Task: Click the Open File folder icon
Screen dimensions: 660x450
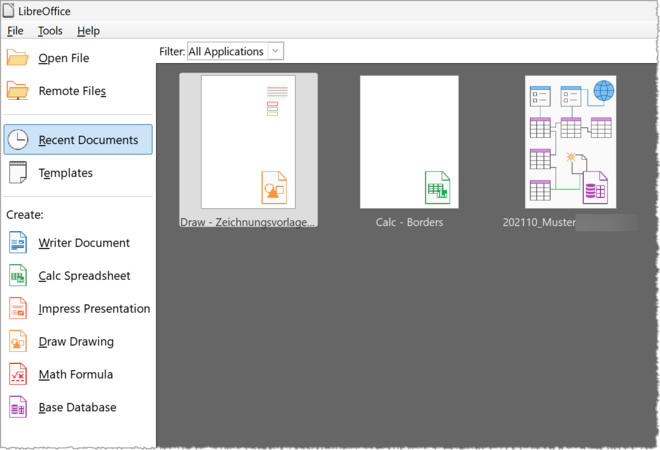Action: coord(18,58)
